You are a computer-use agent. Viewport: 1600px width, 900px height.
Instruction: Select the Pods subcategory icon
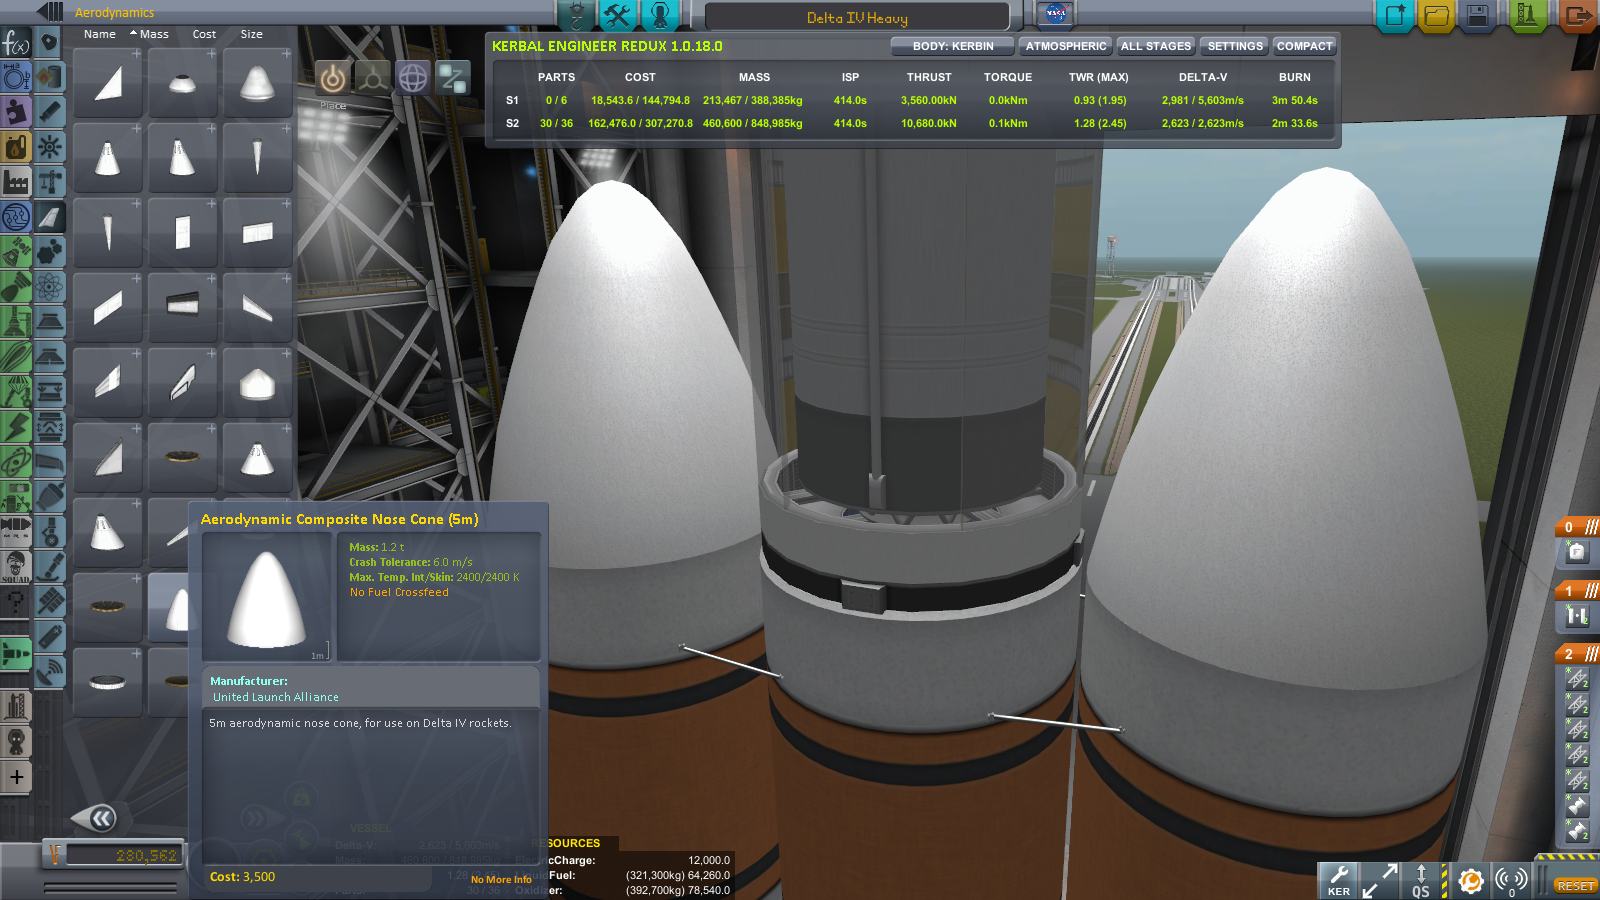[49, 43]
